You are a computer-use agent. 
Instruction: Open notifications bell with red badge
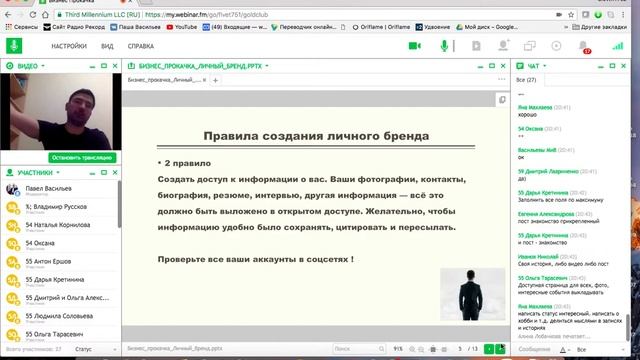pos(584,47)
